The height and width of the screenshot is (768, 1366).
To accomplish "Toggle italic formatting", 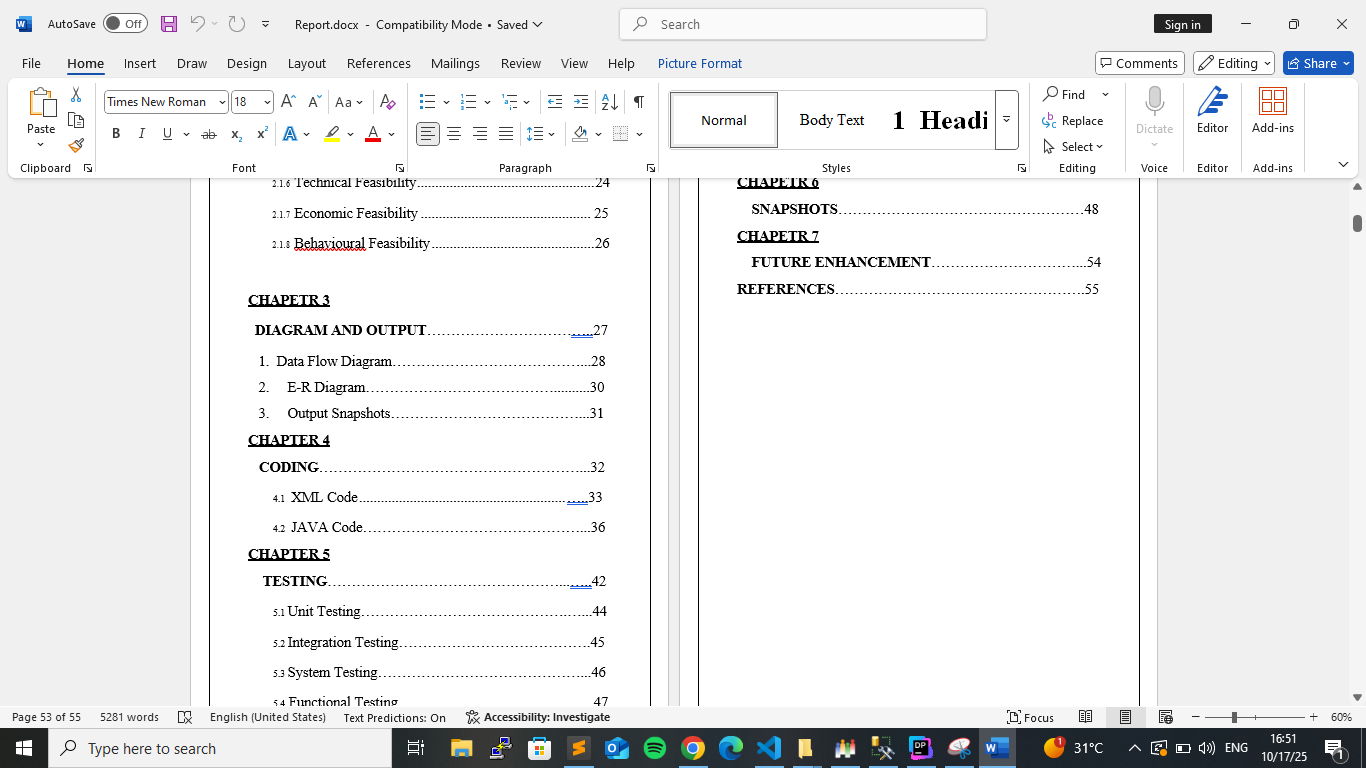I will (x=141, y=134).
